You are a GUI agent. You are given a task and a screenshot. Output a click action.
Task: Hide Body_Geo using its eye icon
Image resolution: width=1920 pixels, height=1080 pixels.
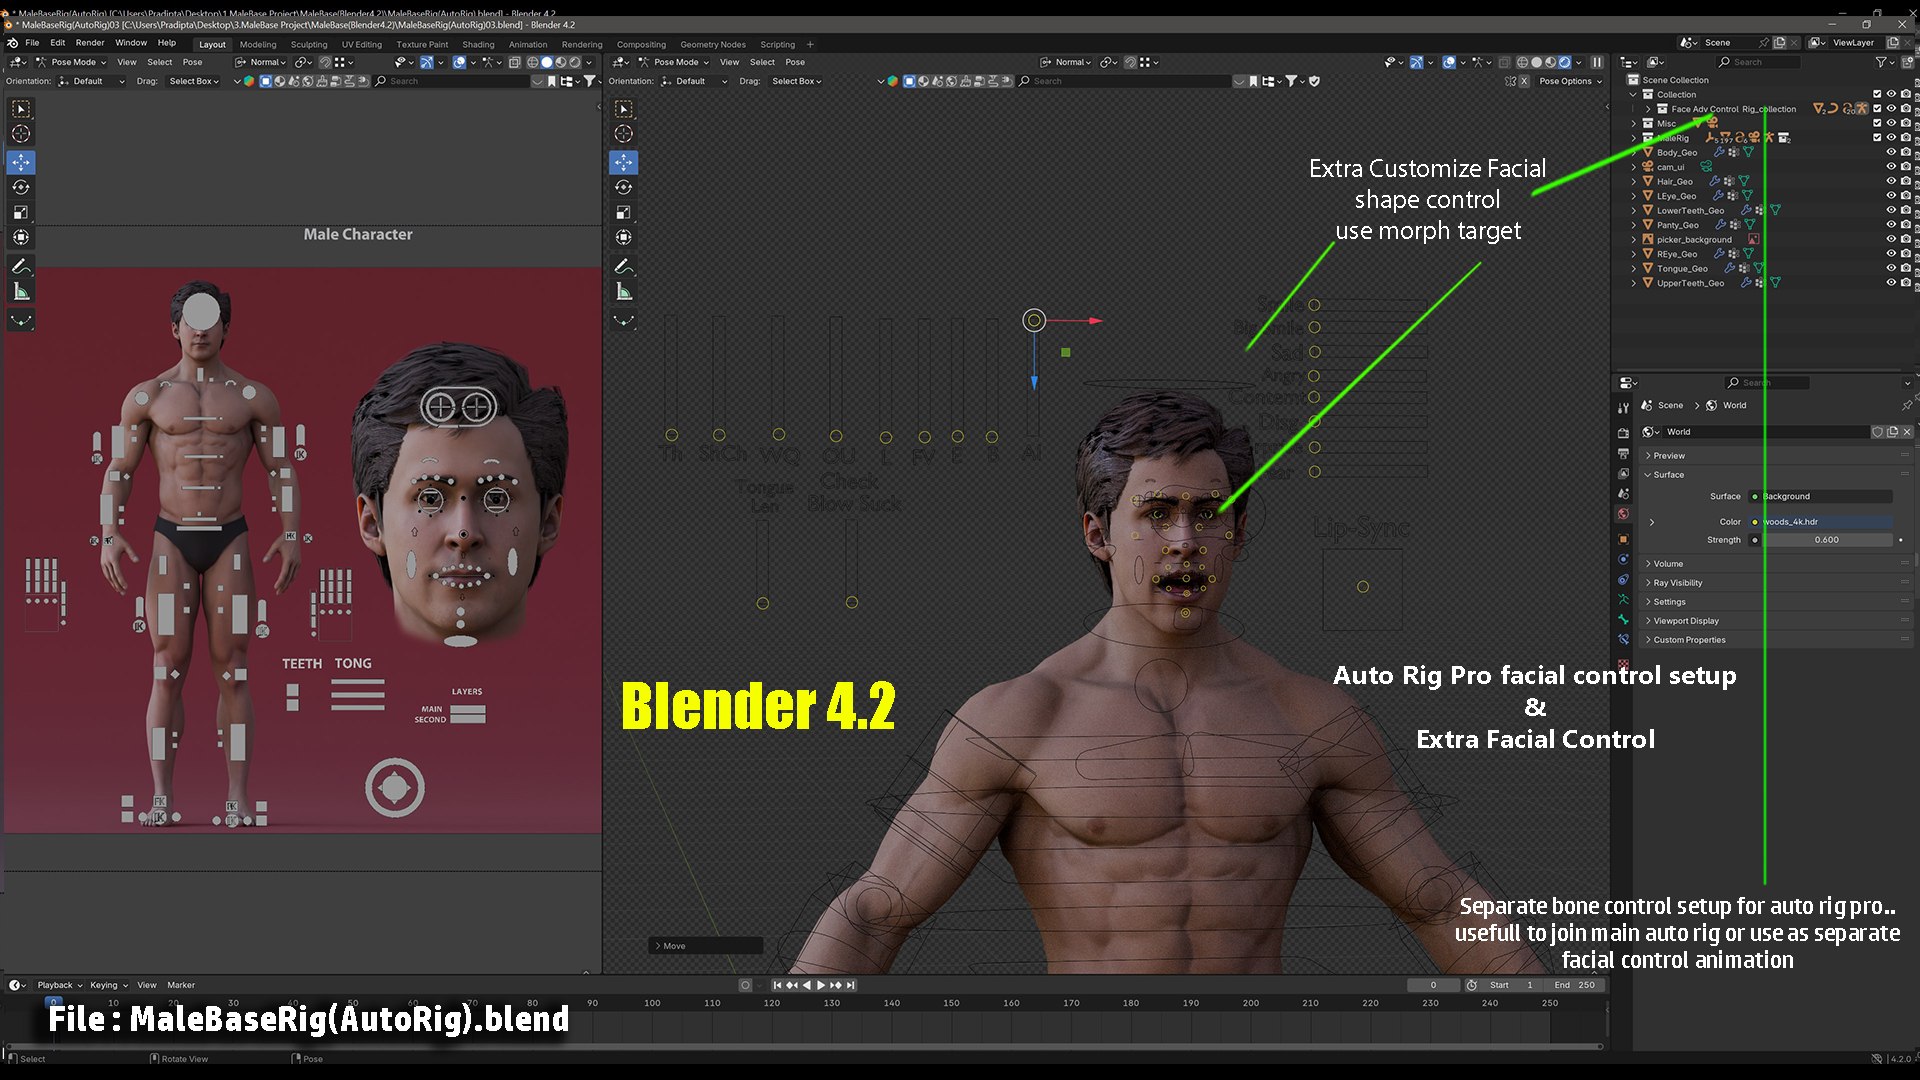click(1891, 152)
